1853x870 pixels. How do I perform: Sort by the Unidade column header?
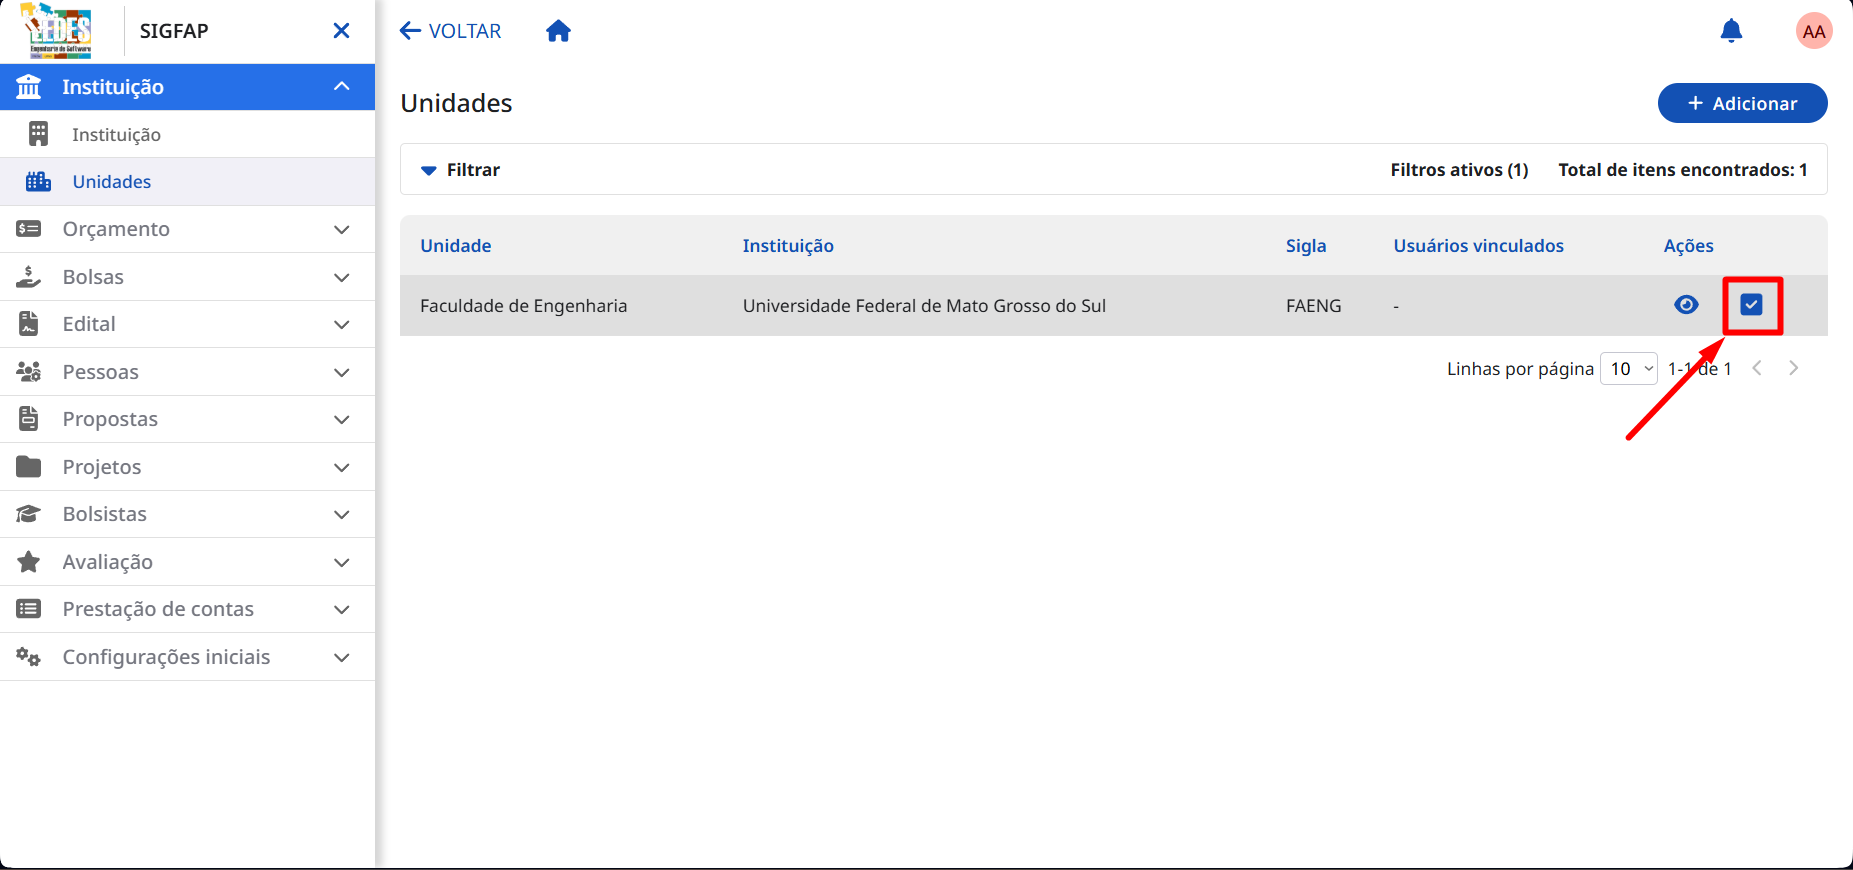(x=456, y=246)
